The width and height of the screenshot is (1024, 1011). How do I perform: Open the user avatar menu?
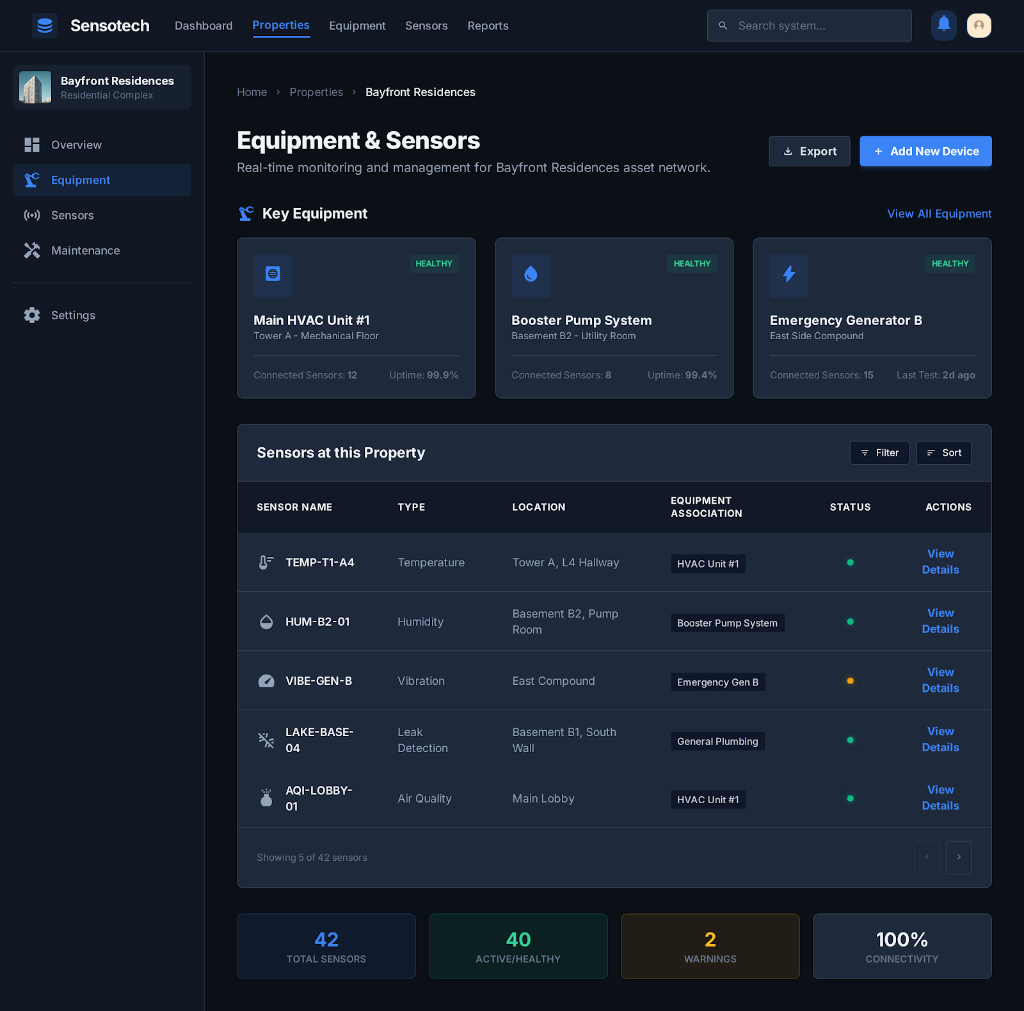click(x=979, y=25)
